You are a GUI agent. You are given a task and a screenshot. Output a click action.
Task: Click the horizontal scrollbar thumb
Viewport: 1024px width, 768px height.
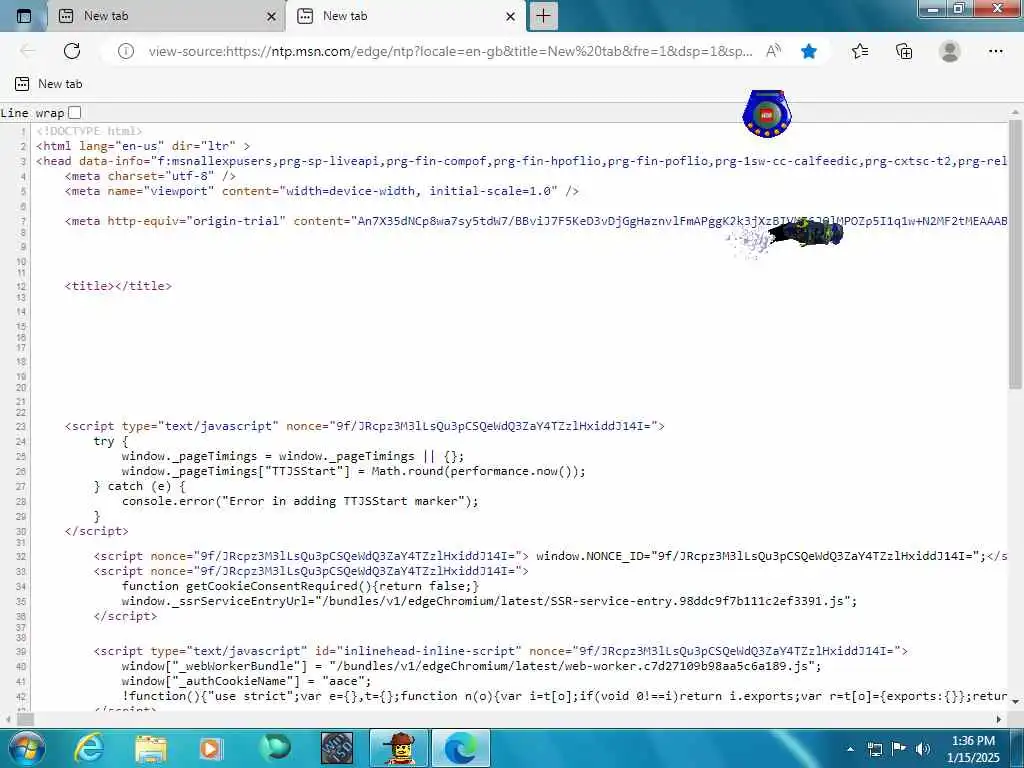25,719
